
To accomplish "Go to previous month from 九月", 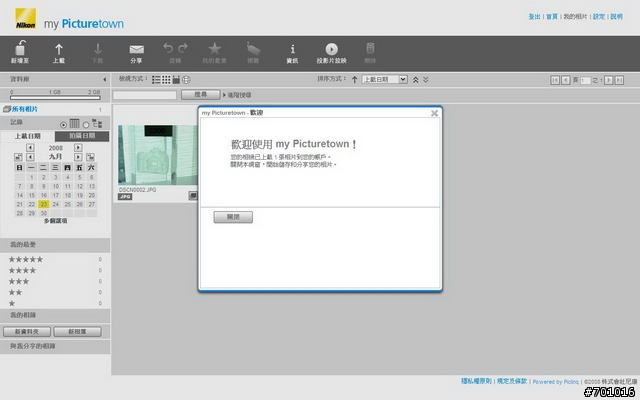I will coord(30,157).
